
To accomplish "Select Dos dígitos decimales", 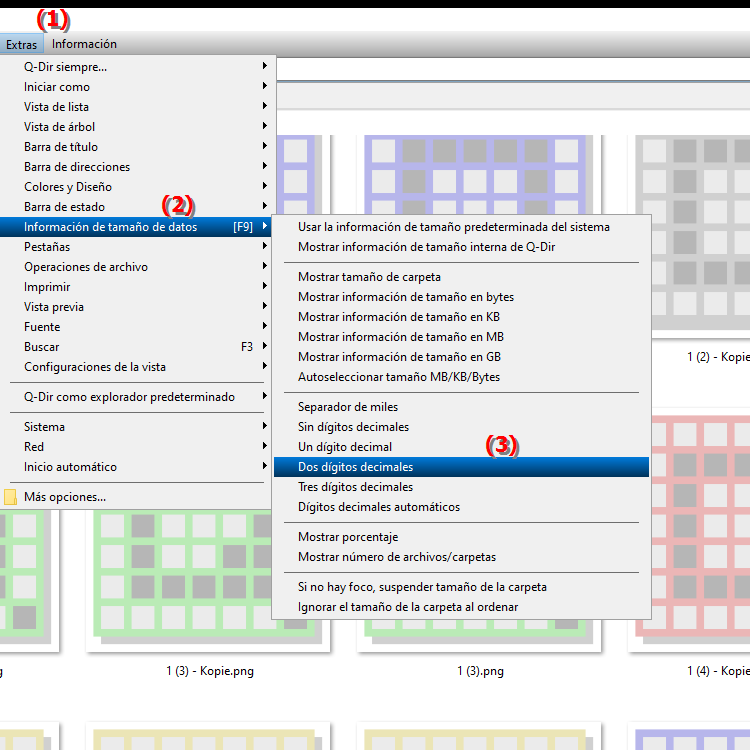I will click(x=461, y=467).
